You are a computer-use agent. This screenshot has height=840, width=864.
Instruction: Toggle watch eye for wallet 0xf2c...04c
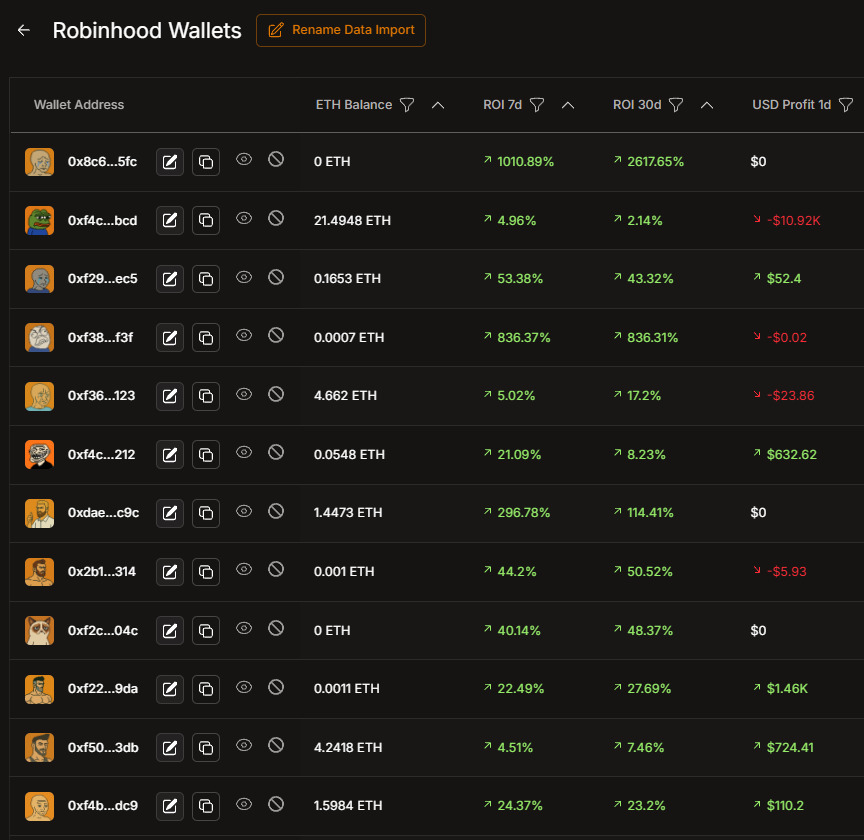pyautogui.click(x=244, y=628)
